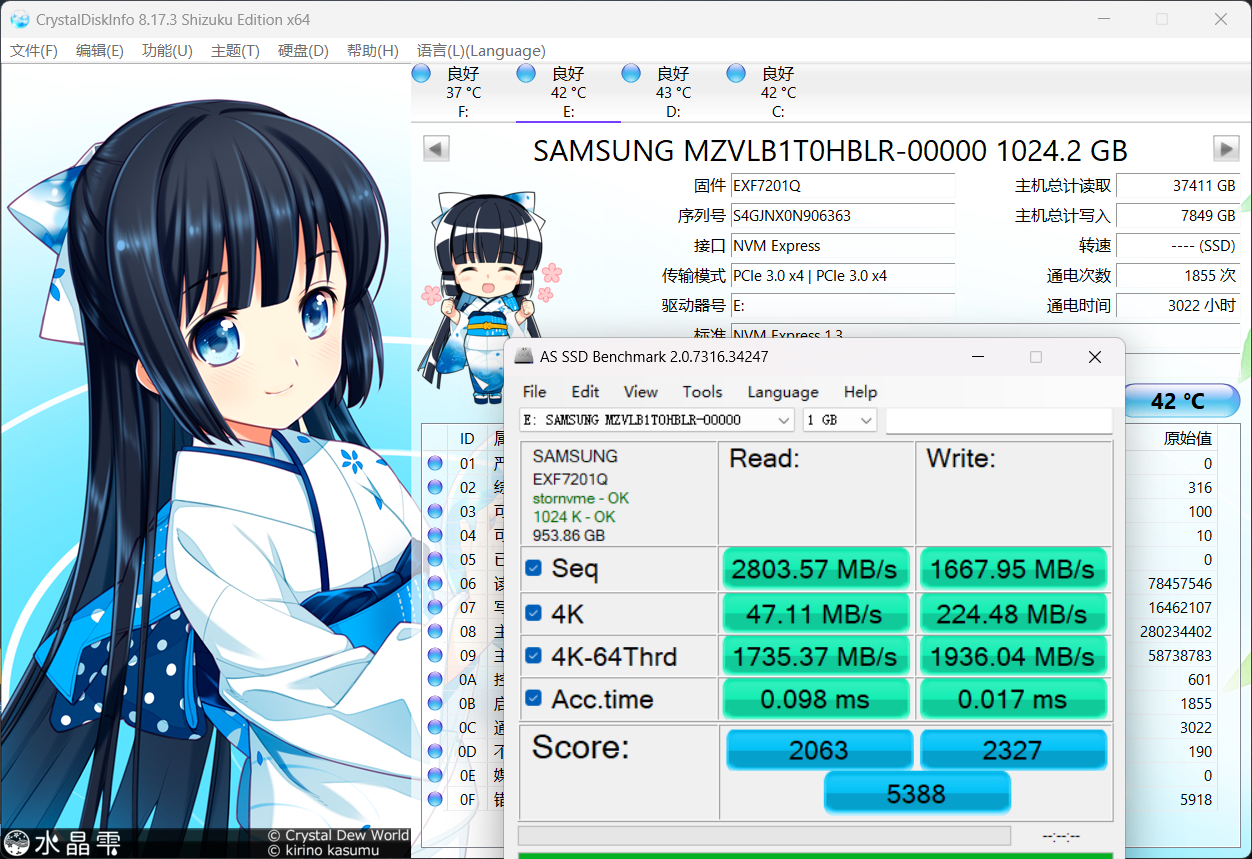
Task: Click the blue status dot beside attribute 01
Action: coord(434,462)
